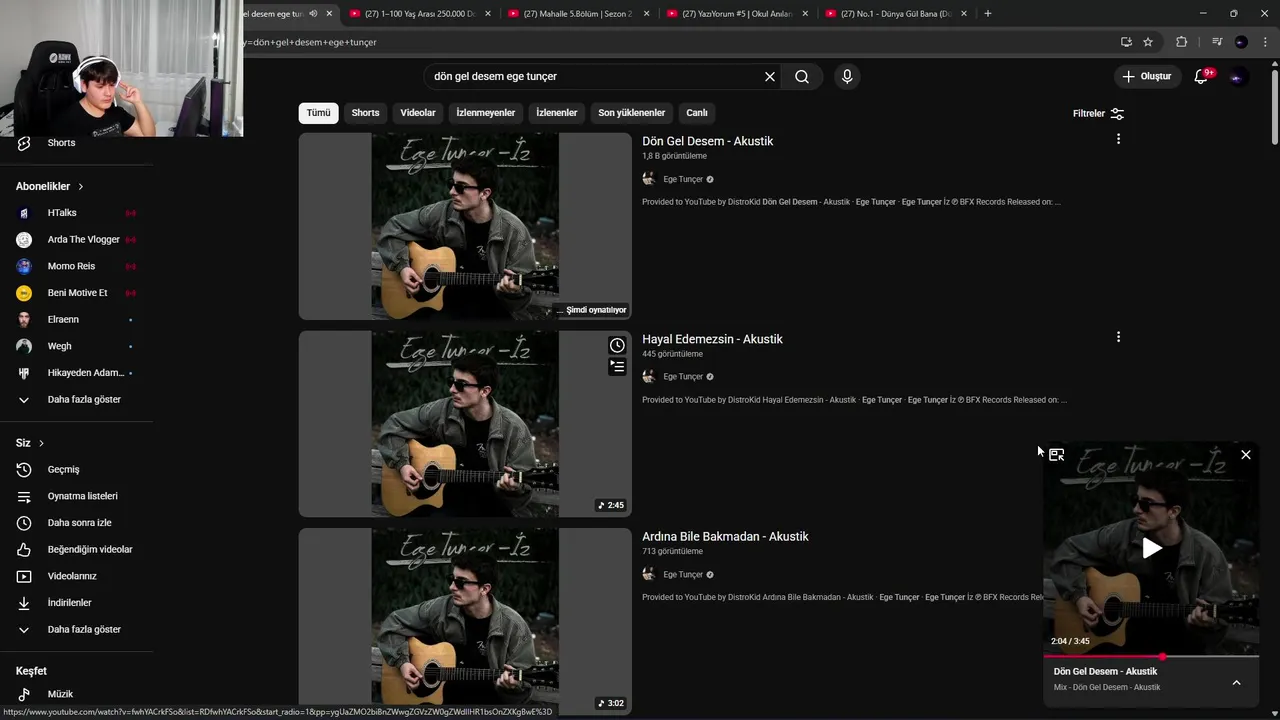Clear the search box with the X icon
The image size is (1280, 720).
coord(770,76)
